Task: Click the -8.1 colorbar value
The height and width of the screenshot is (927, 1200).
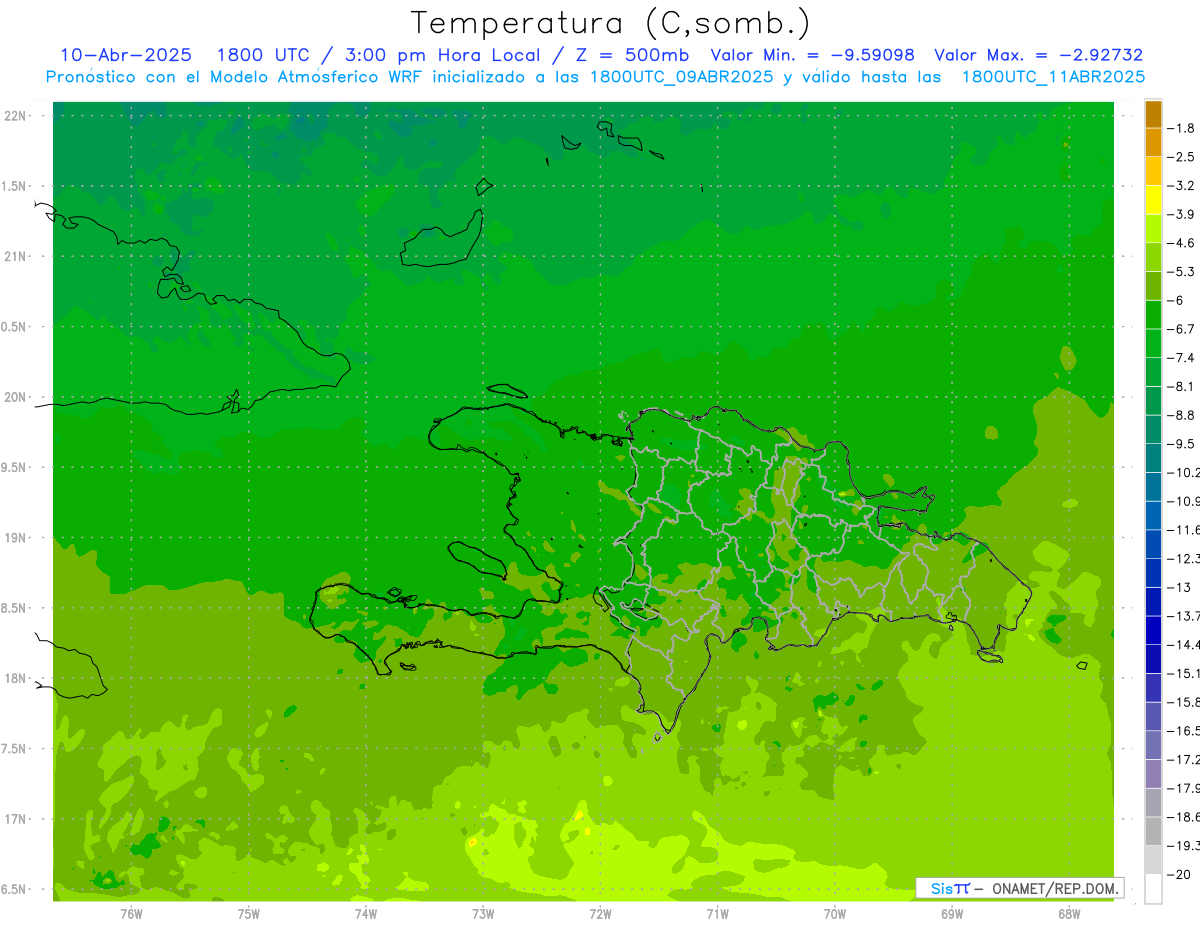Action: coord(1182,386)
